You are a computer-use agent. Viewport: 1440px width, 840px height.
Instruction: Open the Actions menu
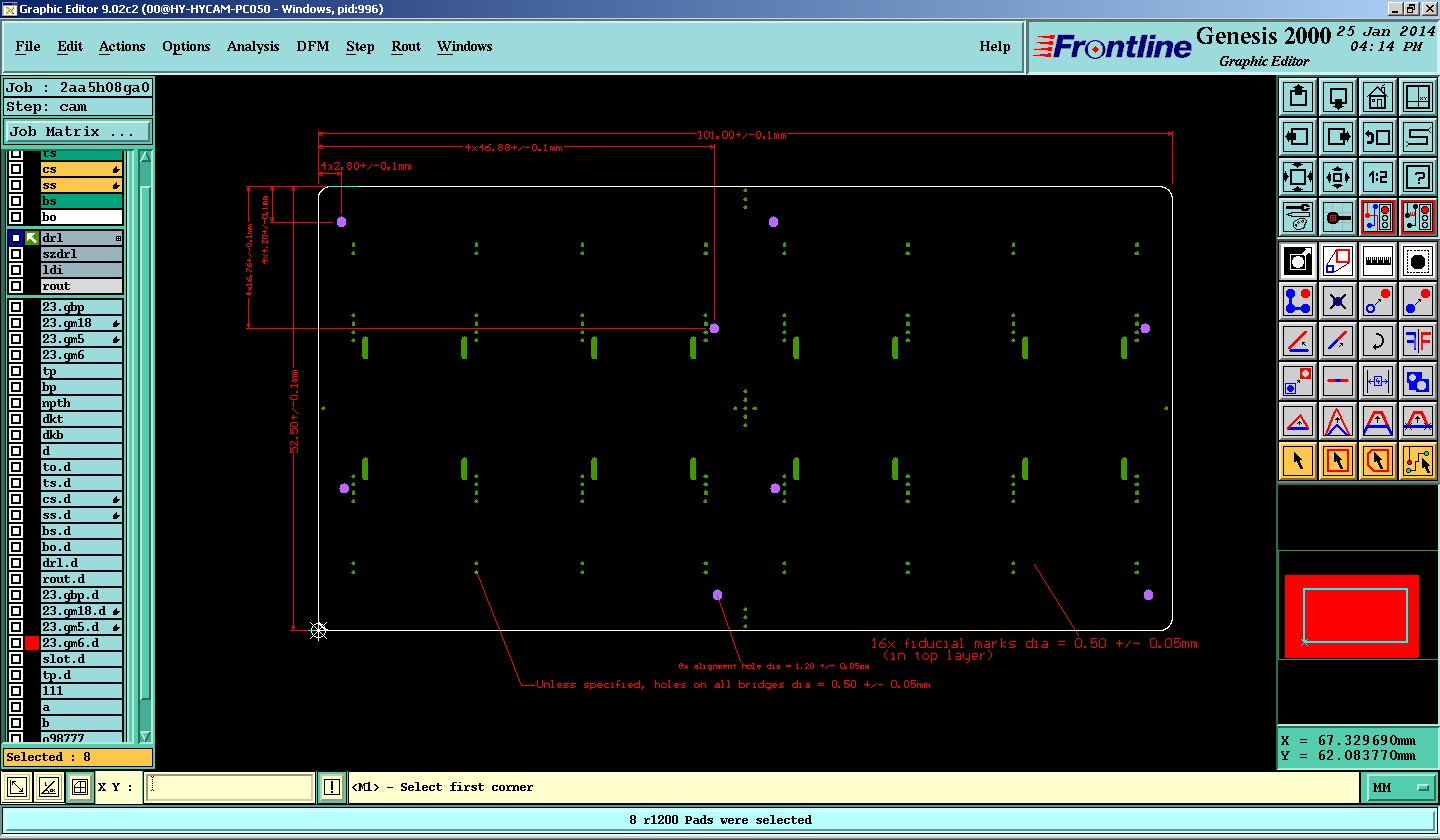(x=122, y=46)
